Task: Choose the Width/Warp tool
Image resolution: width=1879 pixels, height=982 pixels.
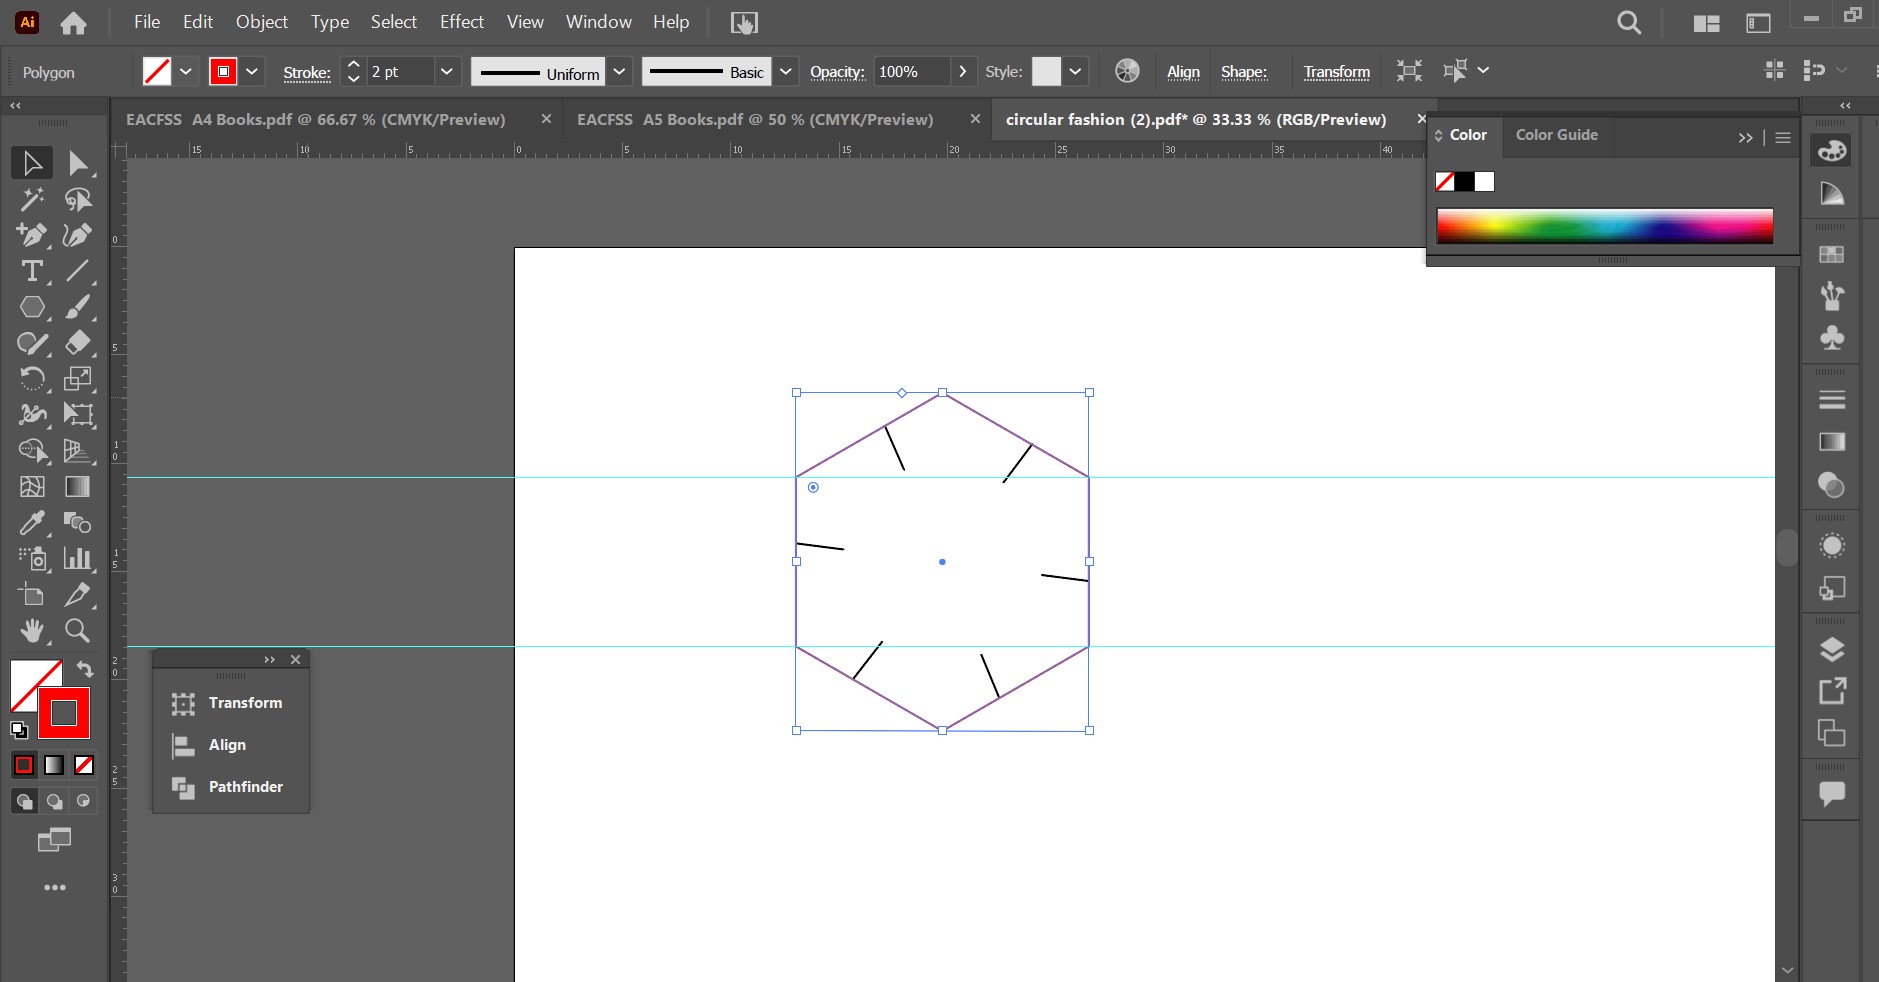Action: 32,415
